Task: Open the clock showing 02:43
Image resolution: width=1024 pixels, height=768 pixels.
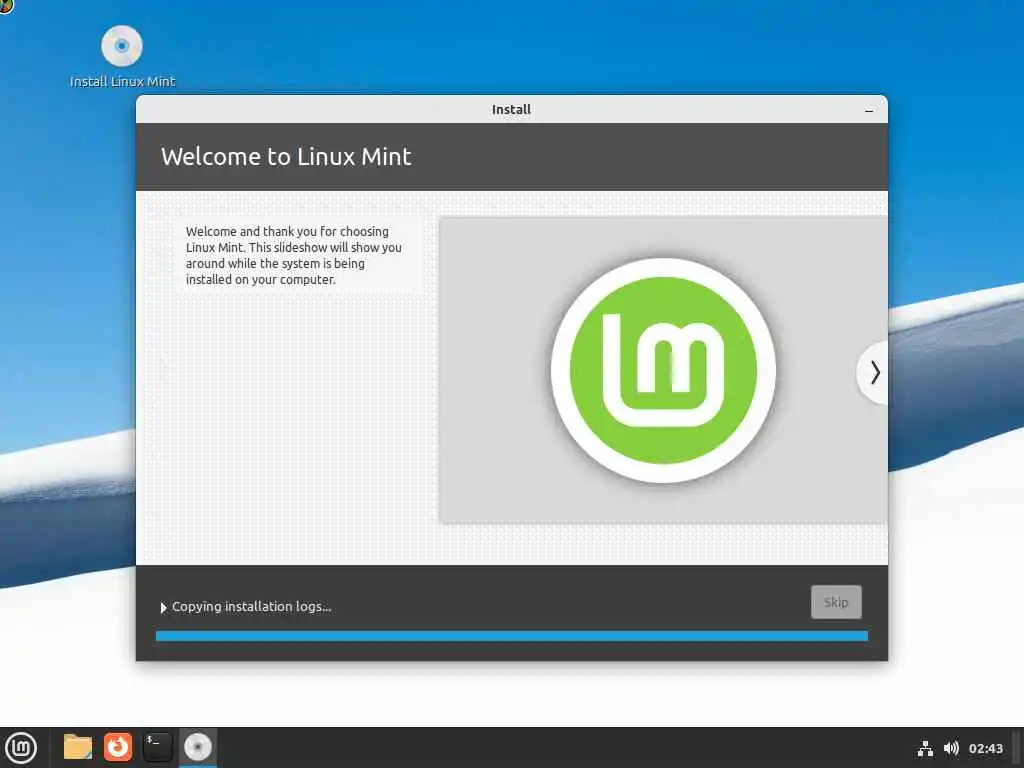Action: coord(985,748)
